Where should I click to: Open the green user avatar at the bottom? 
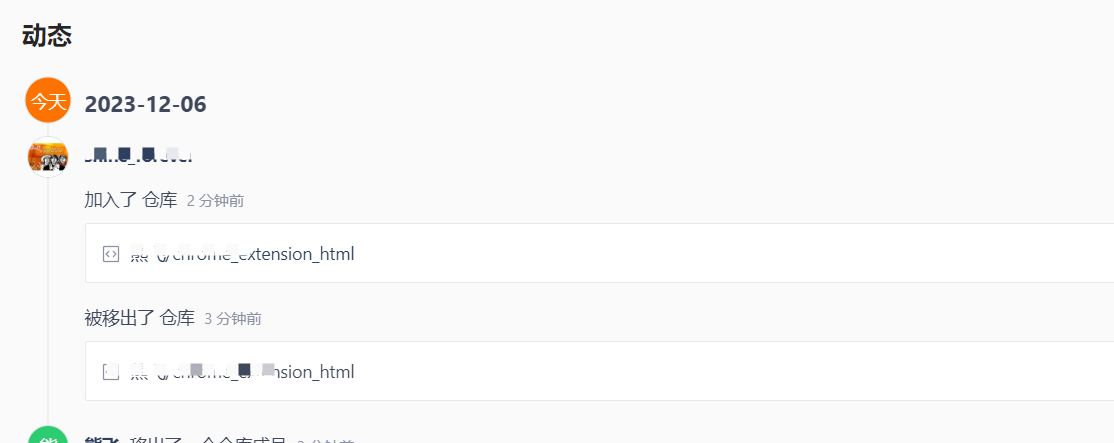(48, 436)
